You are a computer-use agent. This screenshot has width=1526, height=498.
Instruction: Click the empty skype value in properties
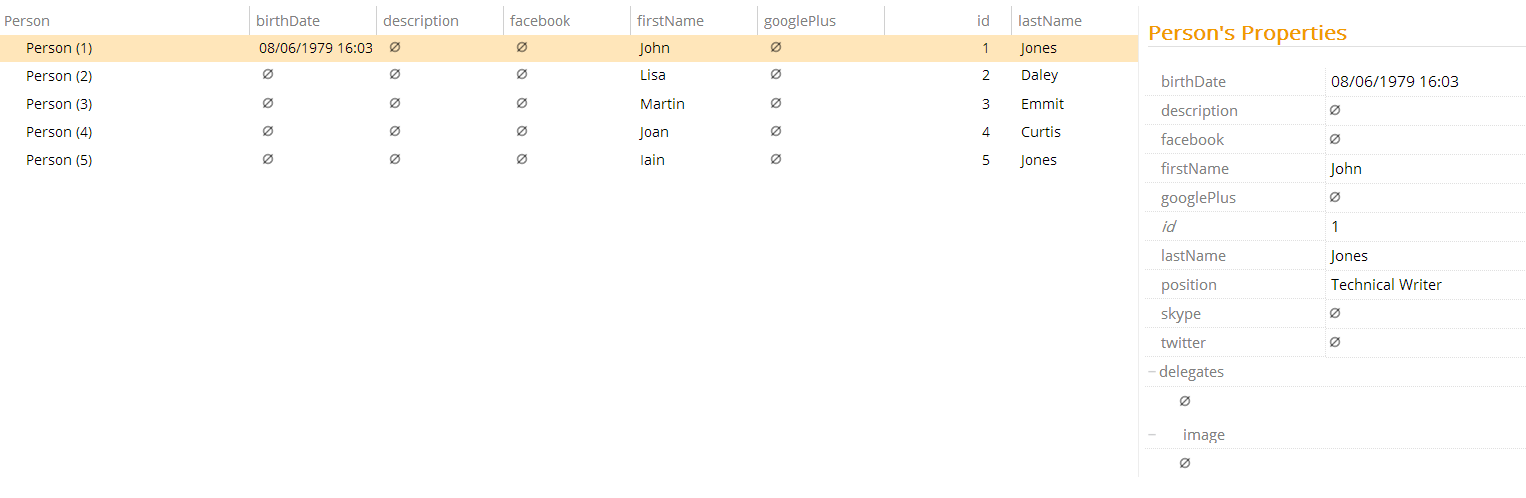click(x=1335, y=314)
